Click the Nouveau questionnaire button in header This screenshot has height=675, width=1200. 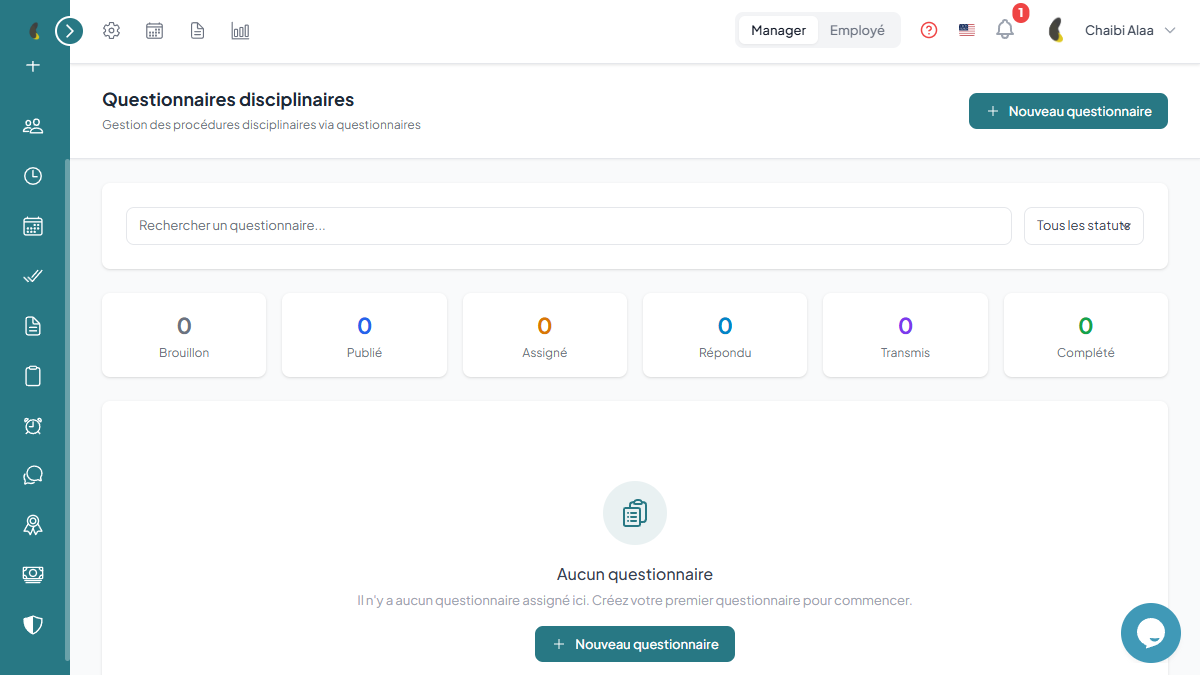click(x=1068, y=111)
